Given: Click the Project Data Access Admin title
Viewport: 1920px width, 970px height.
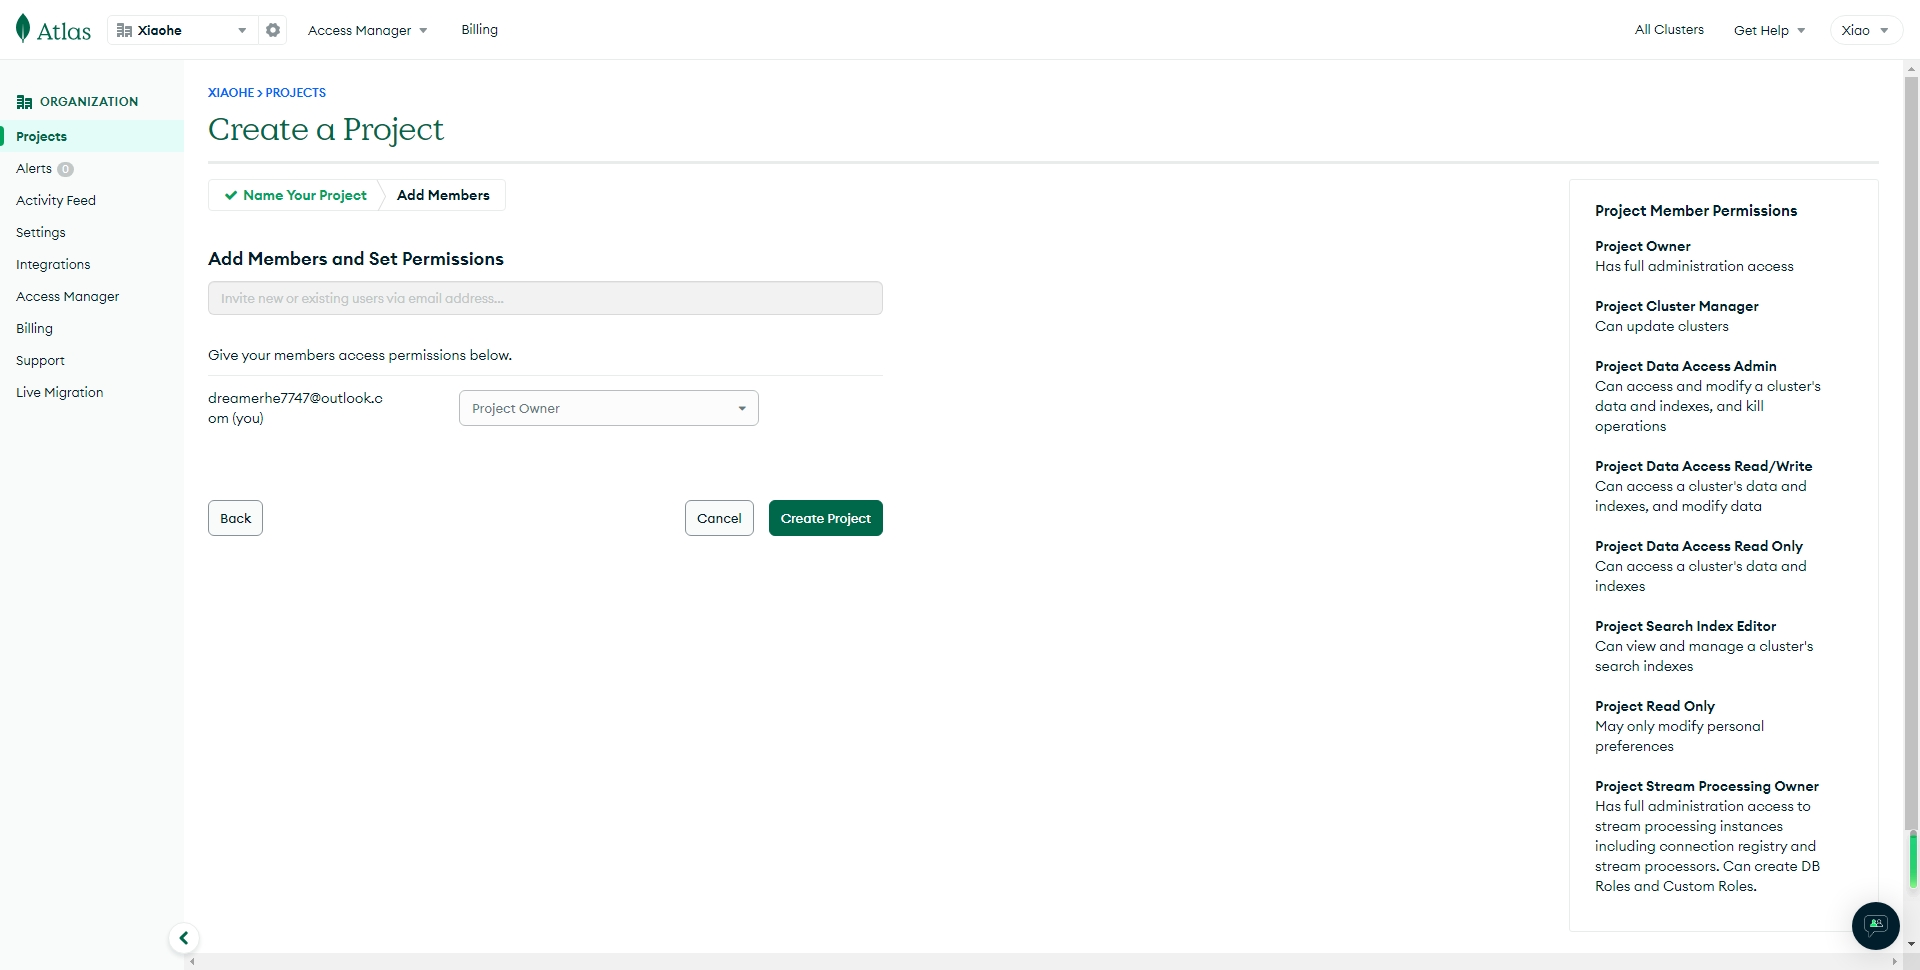Looking at the screenshot, I should coord(1686,366).
